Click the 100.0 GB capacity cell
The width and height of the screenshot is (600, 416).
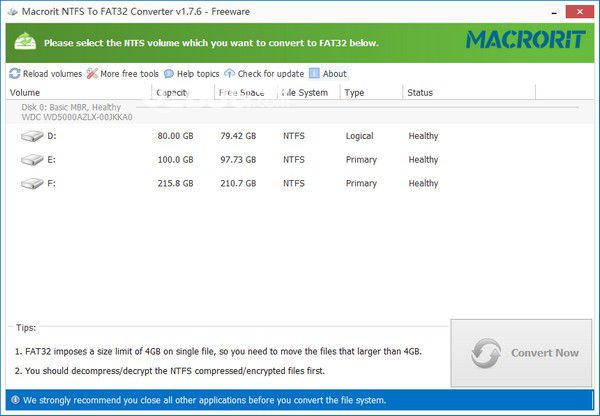point(175,160)
